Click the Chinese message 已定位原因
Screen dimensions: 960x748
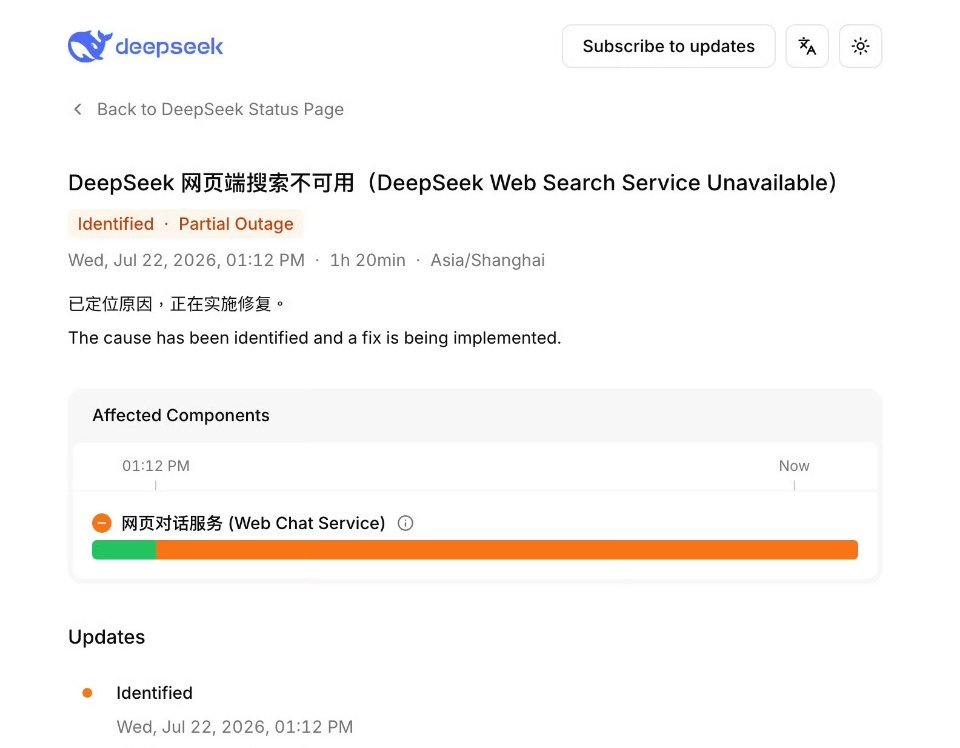176,304
